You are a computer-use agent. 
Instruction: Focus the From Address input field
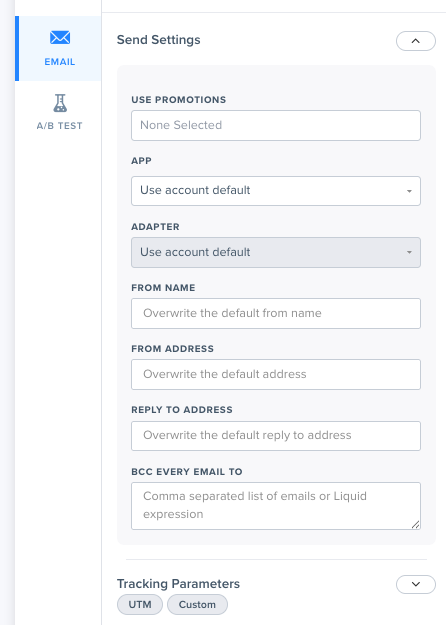(x=276, y=374)
